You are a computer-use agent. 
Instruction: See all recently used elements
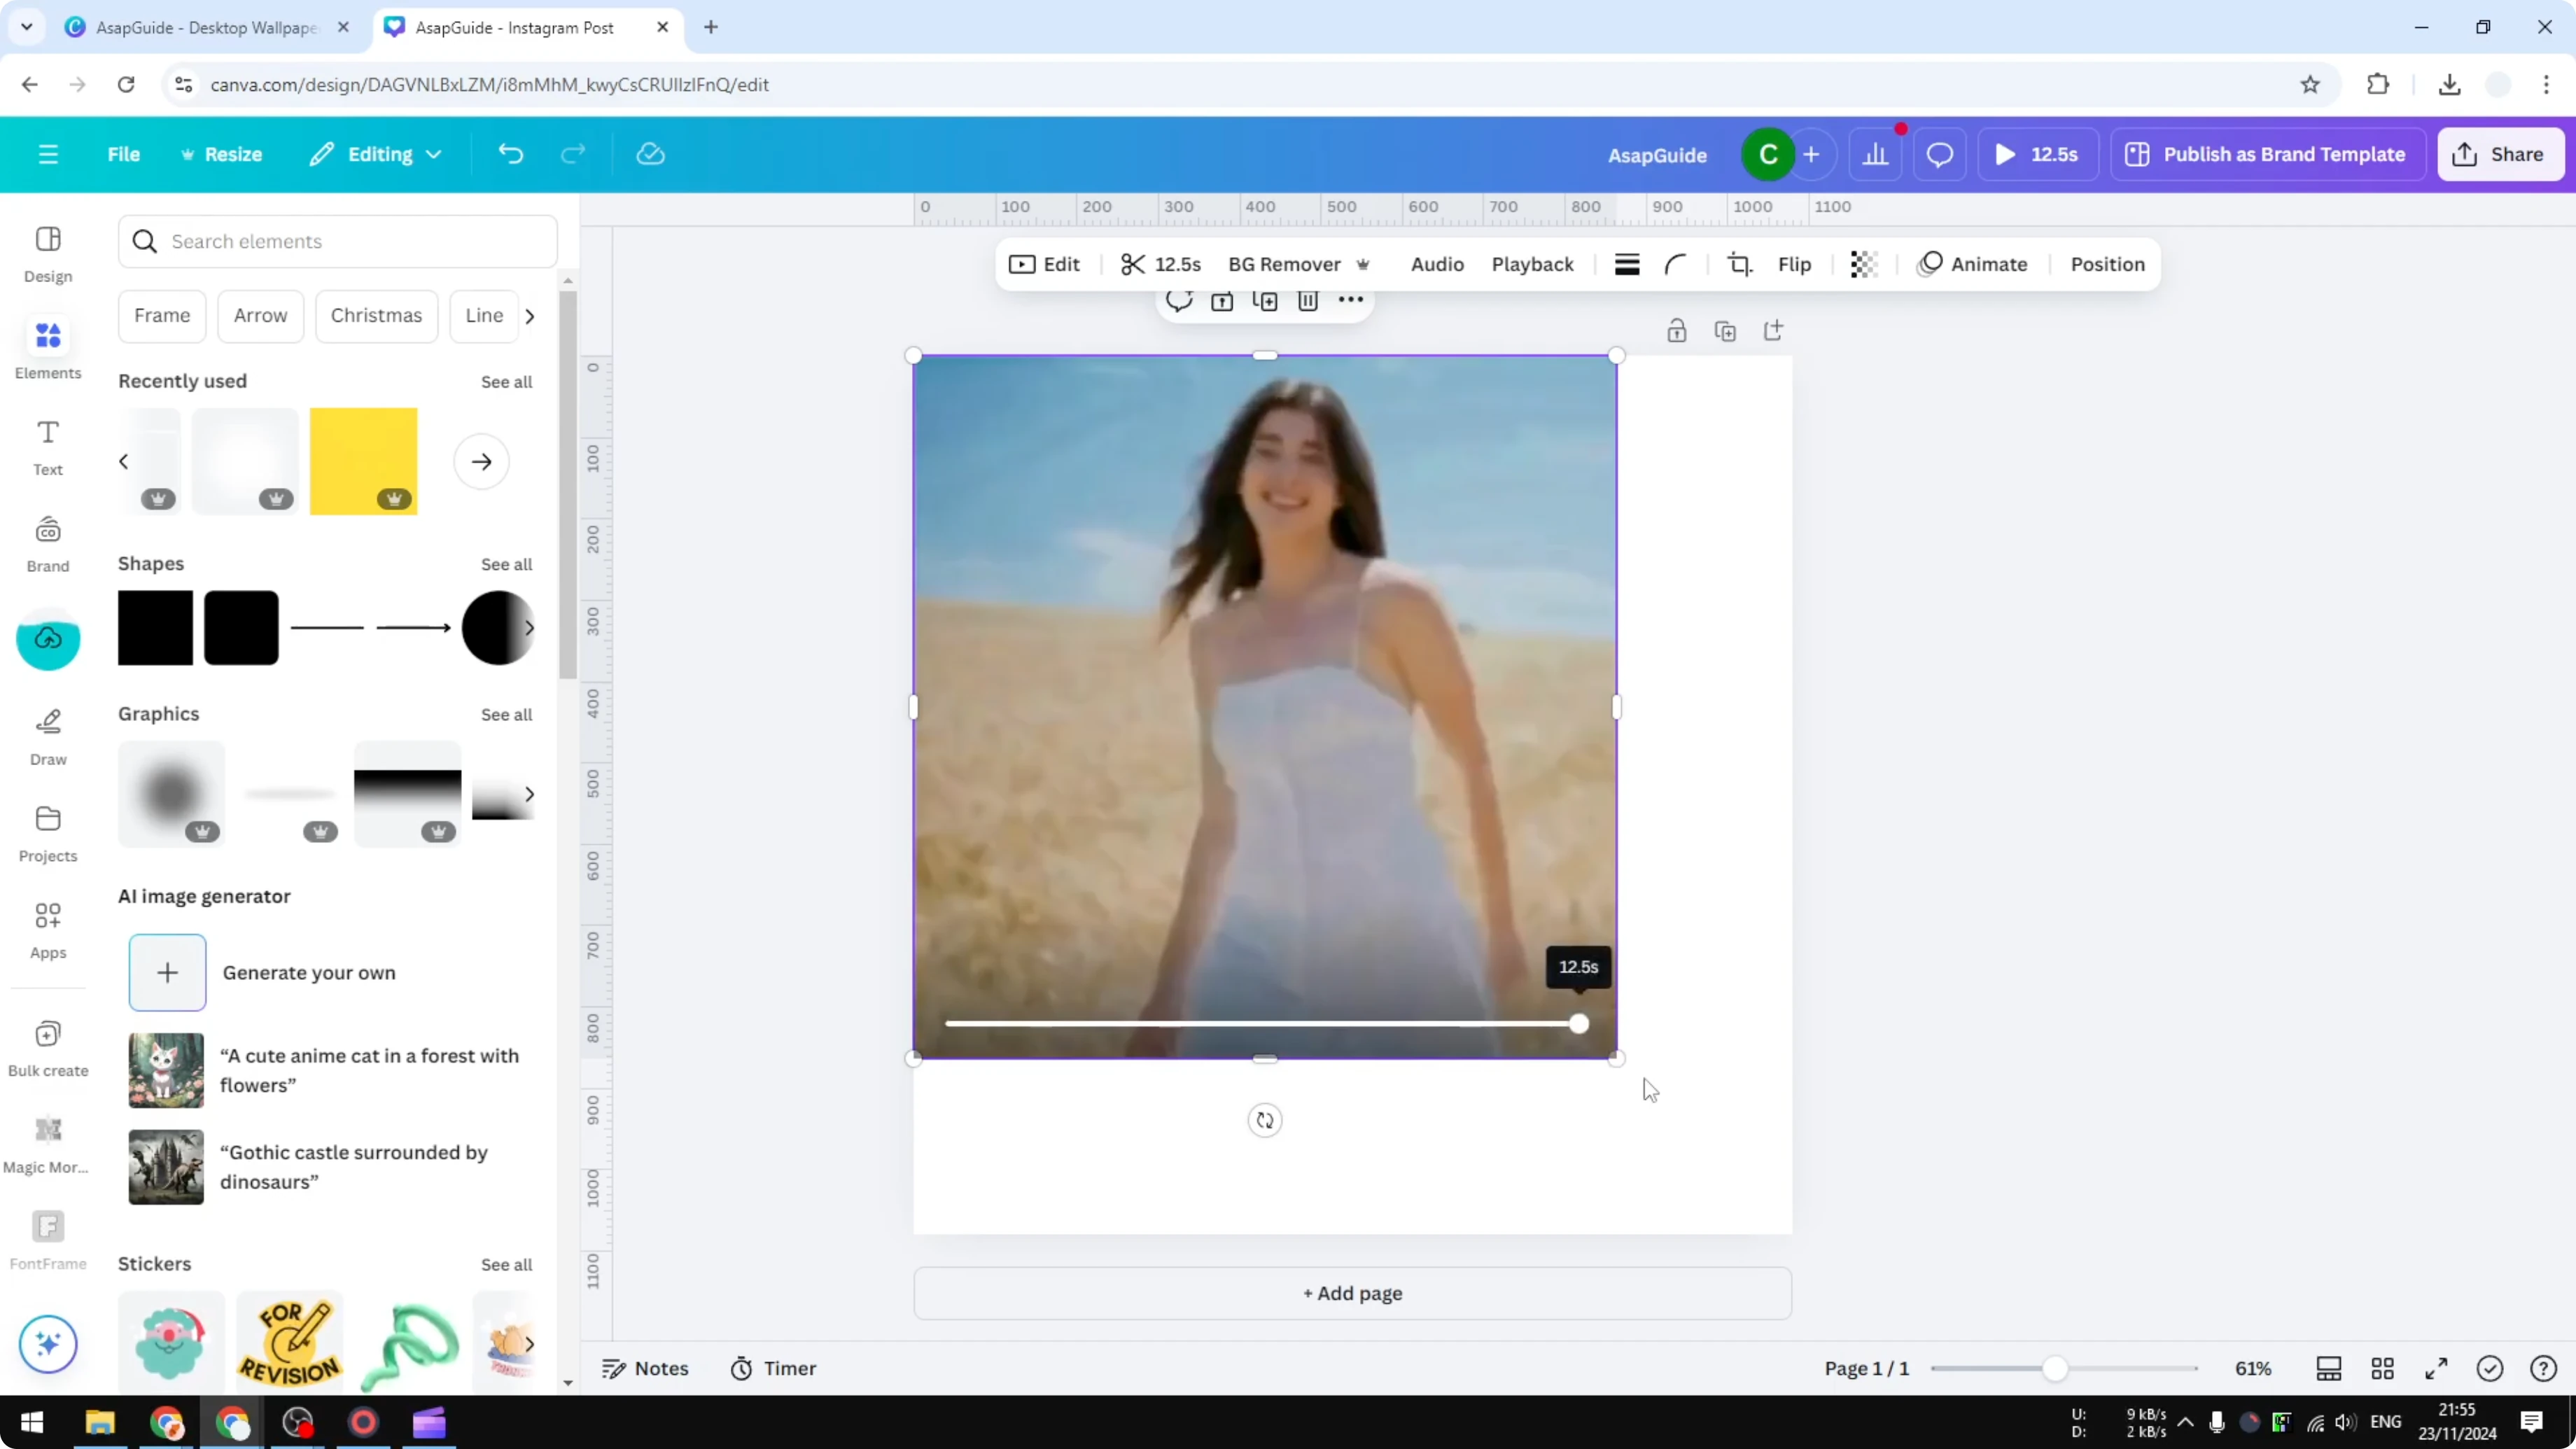pyautogui.click(x=506, y=382)
